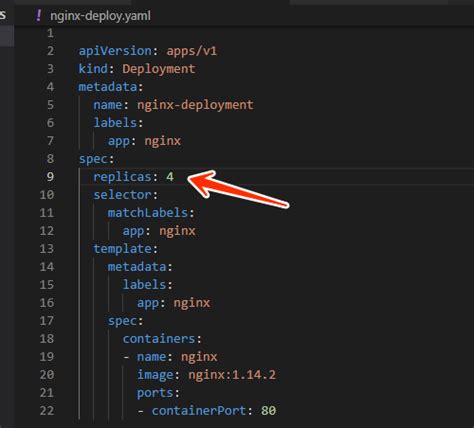Click line number 1 in the gutter

point(50,33)
